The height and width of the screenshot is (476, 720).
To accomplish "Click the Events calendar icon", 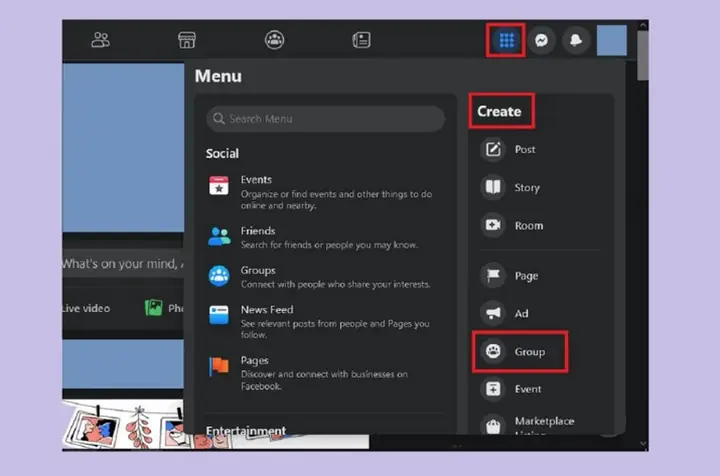I will pyautogui.click(x=219, y=185).
